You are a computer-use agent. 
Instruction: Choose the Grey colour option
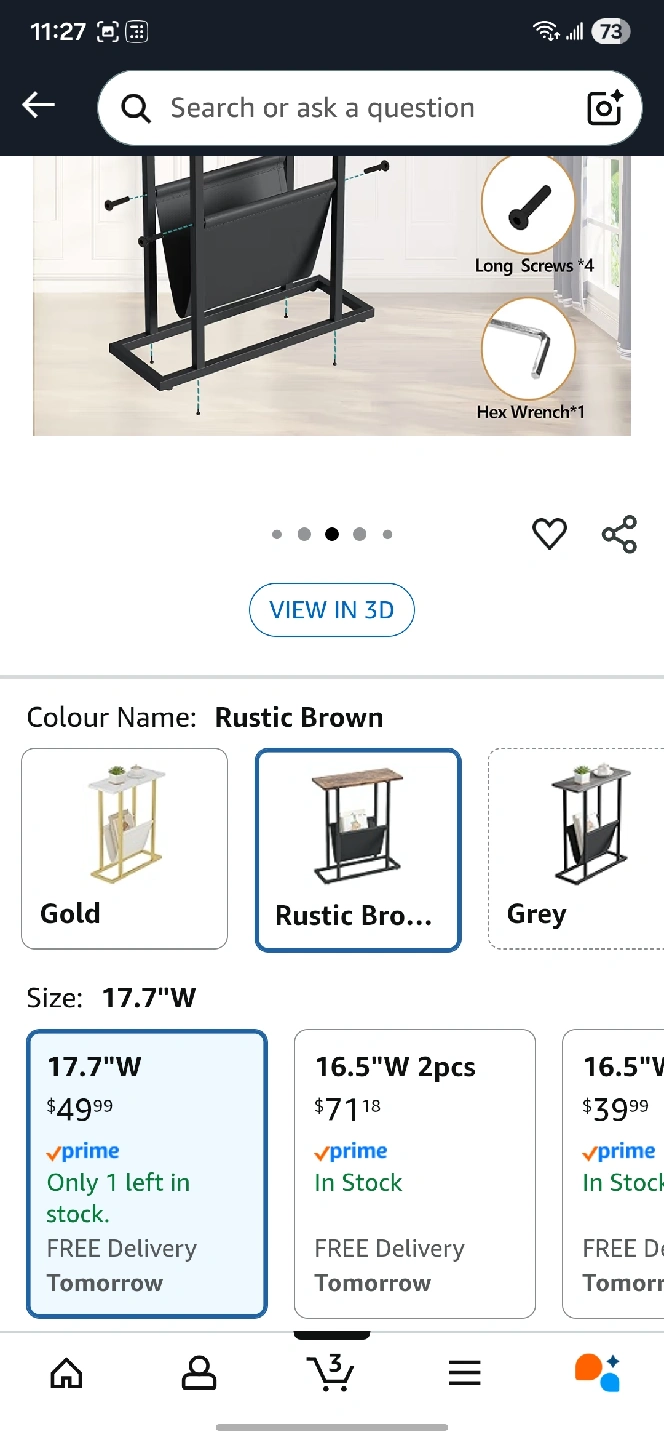coord(575,848)
